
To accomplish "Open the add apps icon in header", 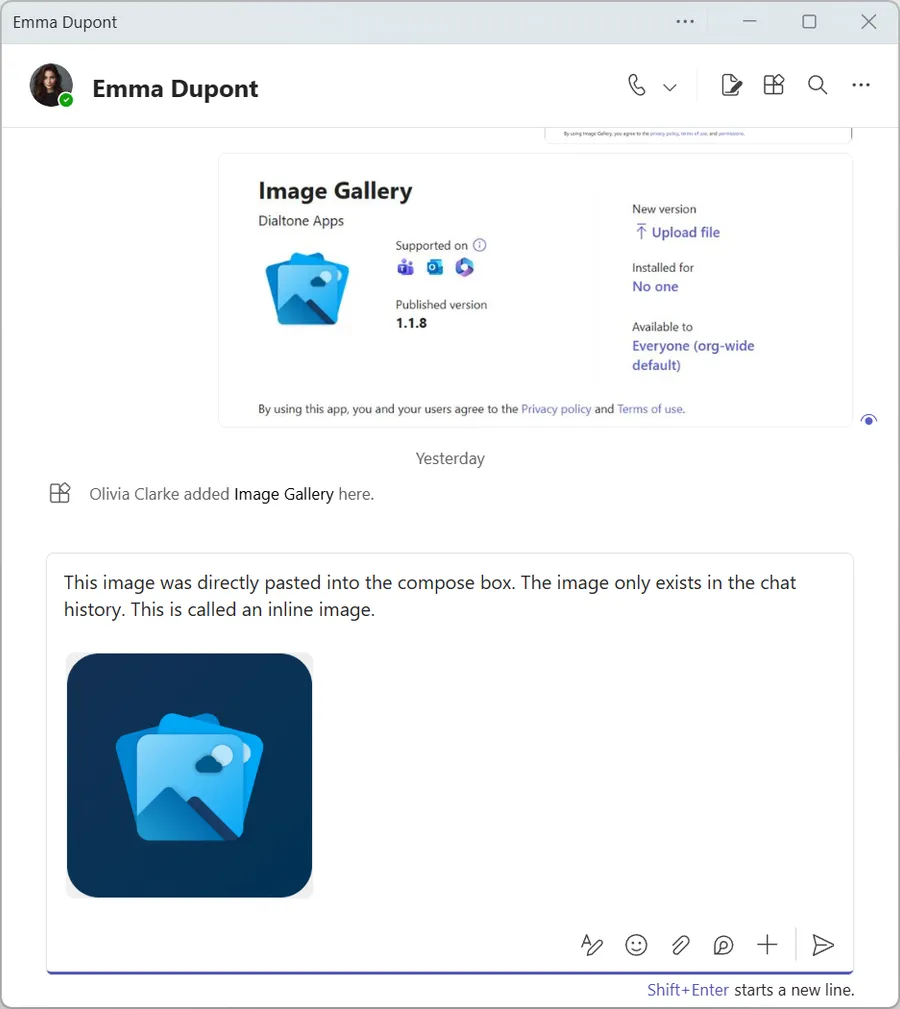I will [774, 85].
